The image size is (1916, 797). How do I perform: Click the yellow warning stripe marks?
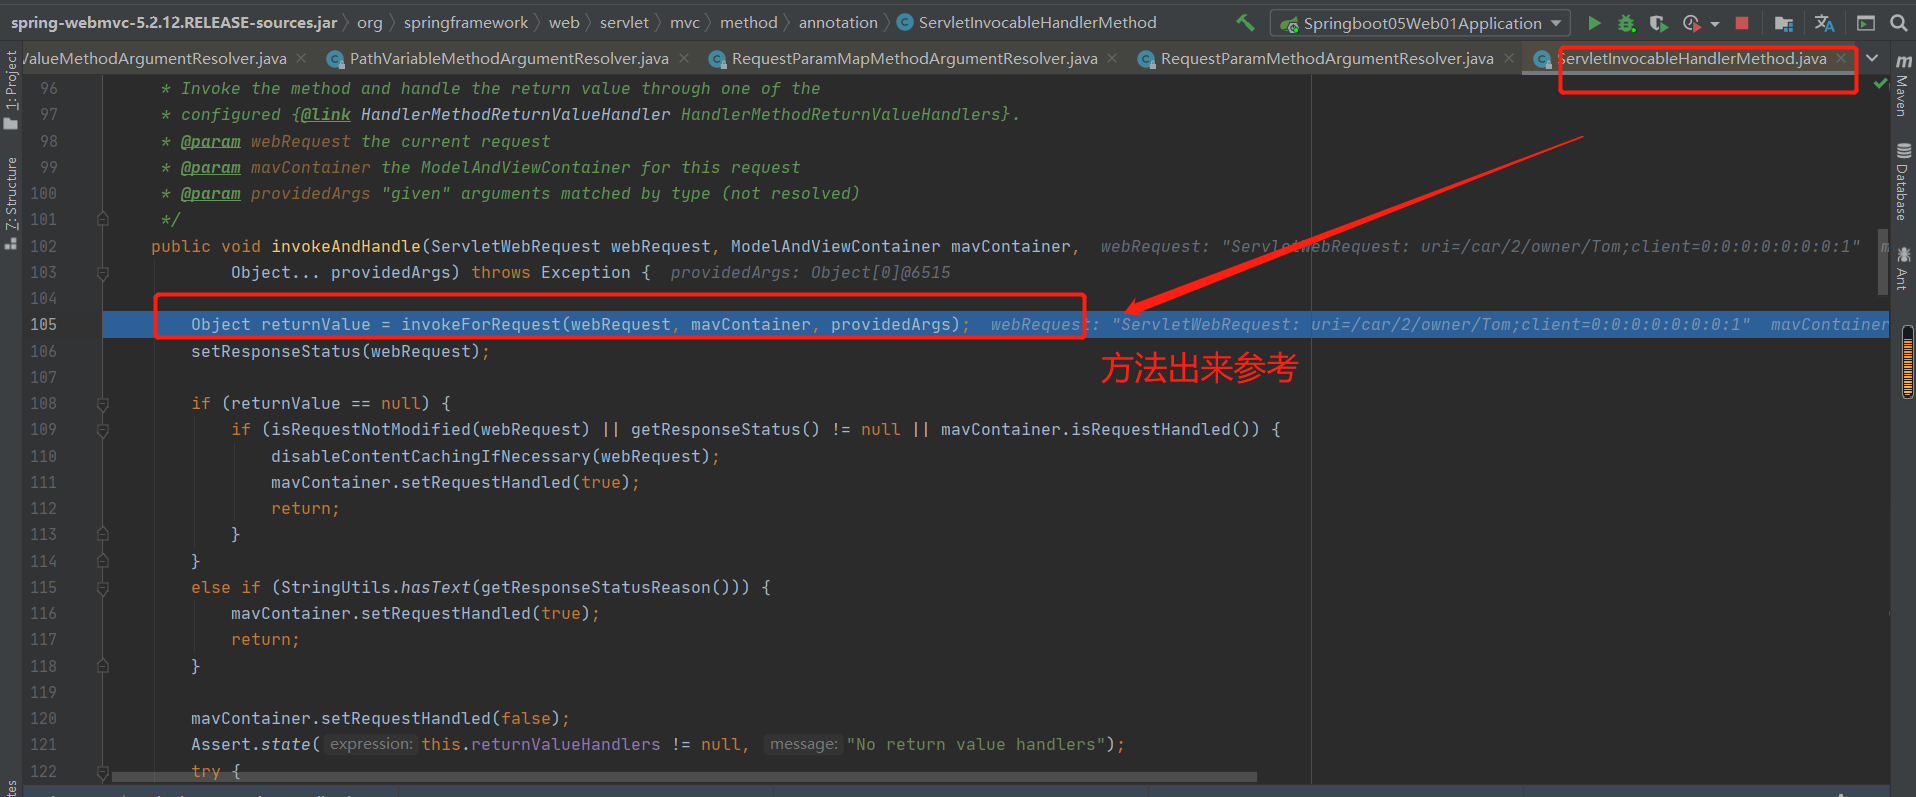coord(1908,367)
